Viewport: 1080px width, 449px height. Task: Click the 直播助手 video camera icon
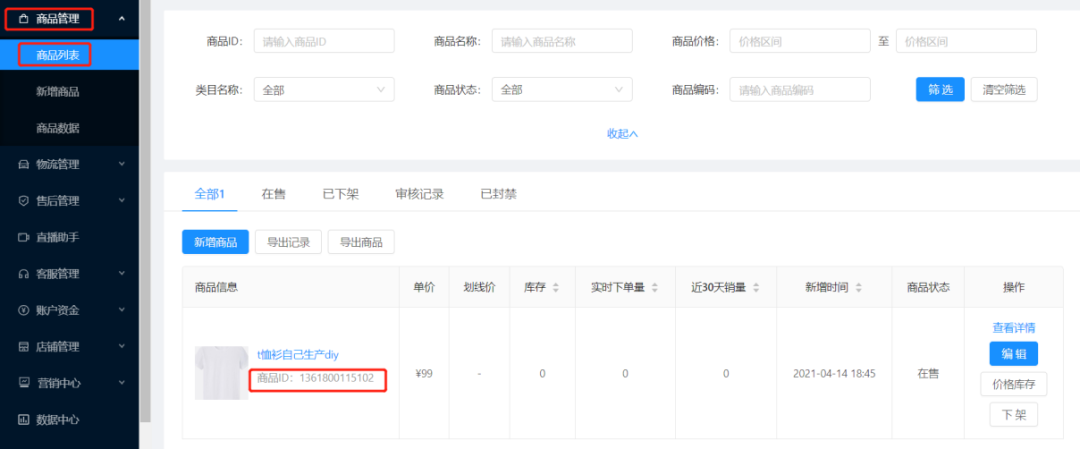point(23,238)
